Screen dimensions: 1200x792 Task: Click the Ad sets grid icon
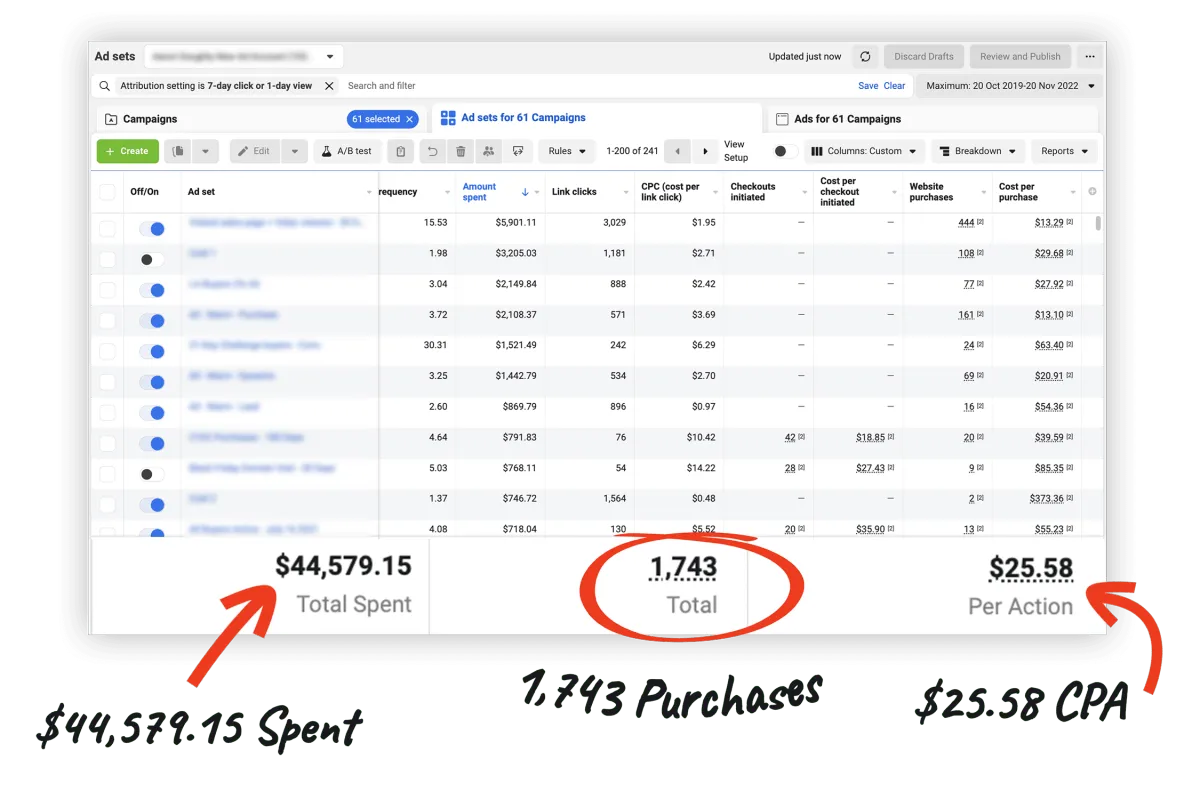pos(448,118)
